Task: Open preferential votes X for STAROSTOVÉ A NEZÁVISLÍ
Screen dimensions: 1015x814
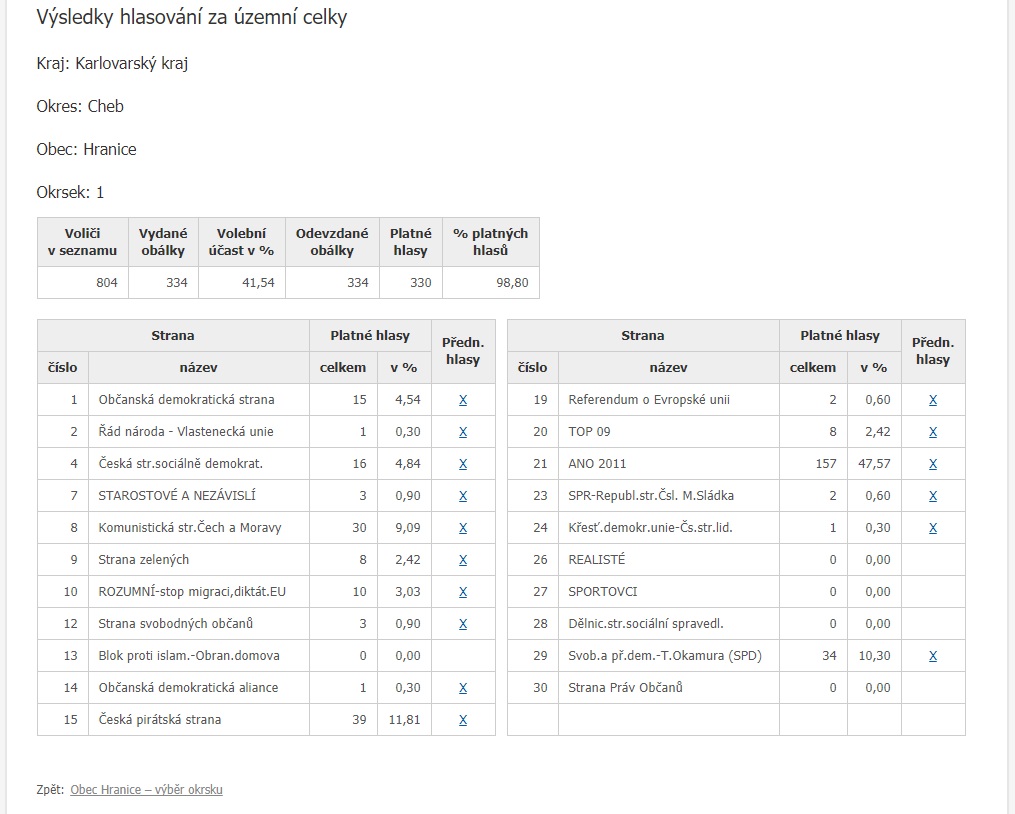Action: (463, 496)
